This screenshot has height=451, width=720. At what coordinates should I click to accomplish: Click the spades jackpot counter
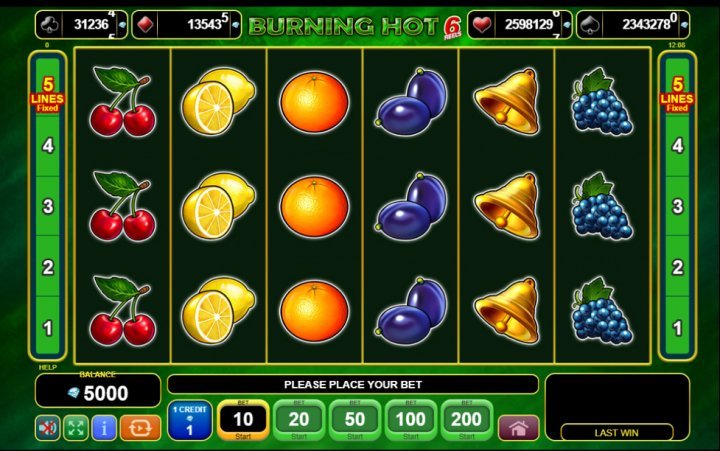click(x=633, y=25)
